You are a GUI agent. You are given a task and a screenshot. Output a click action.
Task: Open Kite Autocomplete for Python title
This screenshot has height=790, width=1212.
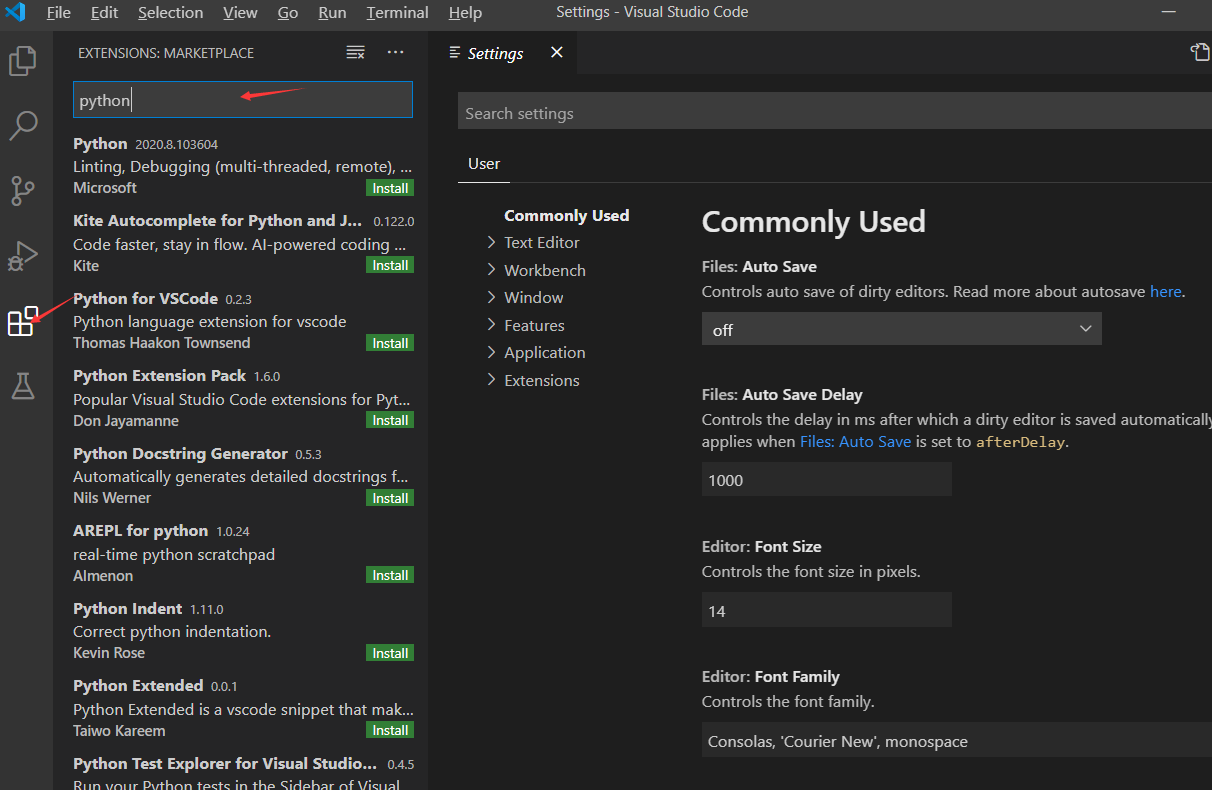pyautogui.click(x=218, y=221)
